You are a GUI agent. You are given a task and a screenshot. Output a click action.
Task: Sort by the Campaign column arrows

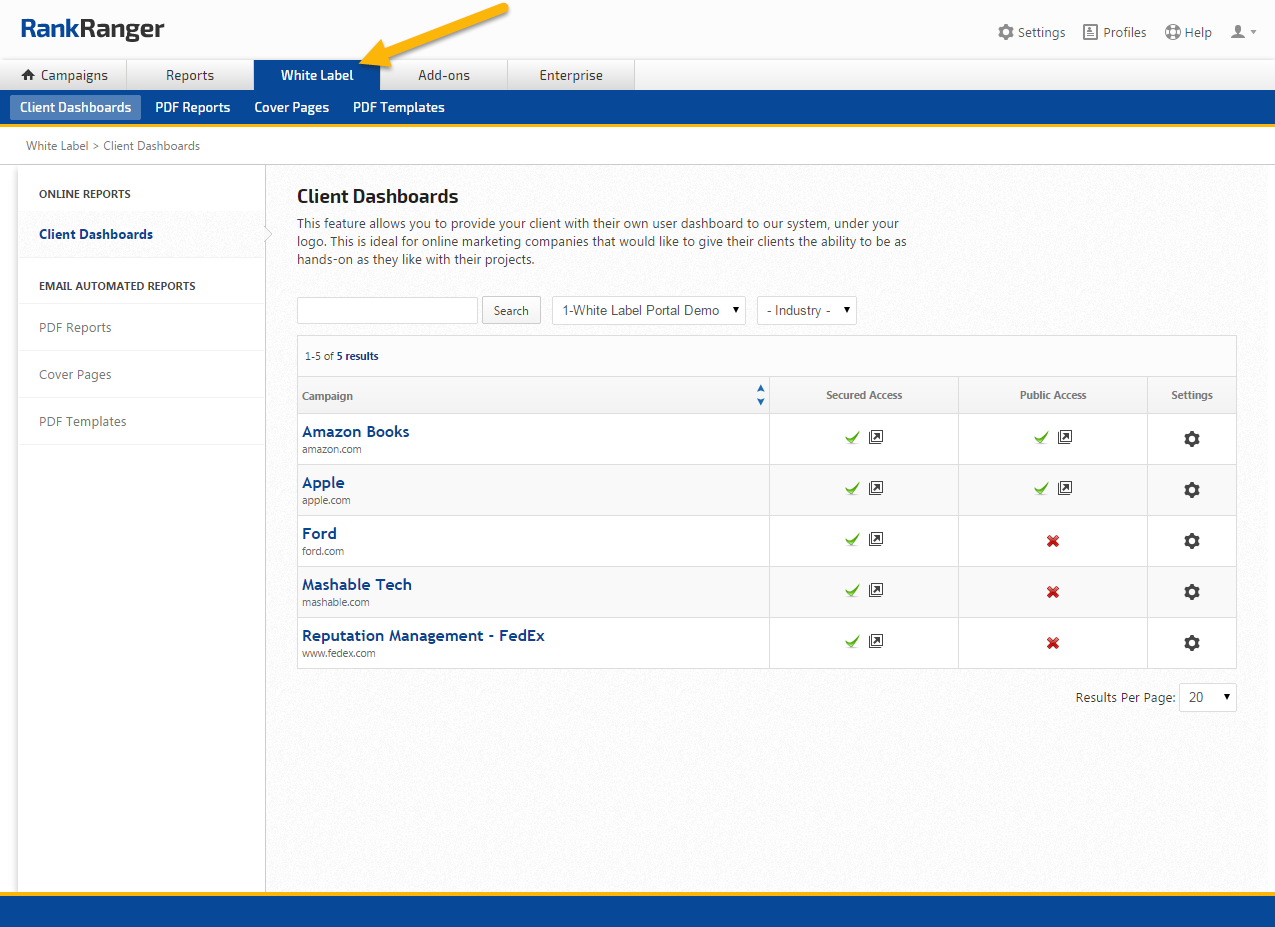click(760, 395)
